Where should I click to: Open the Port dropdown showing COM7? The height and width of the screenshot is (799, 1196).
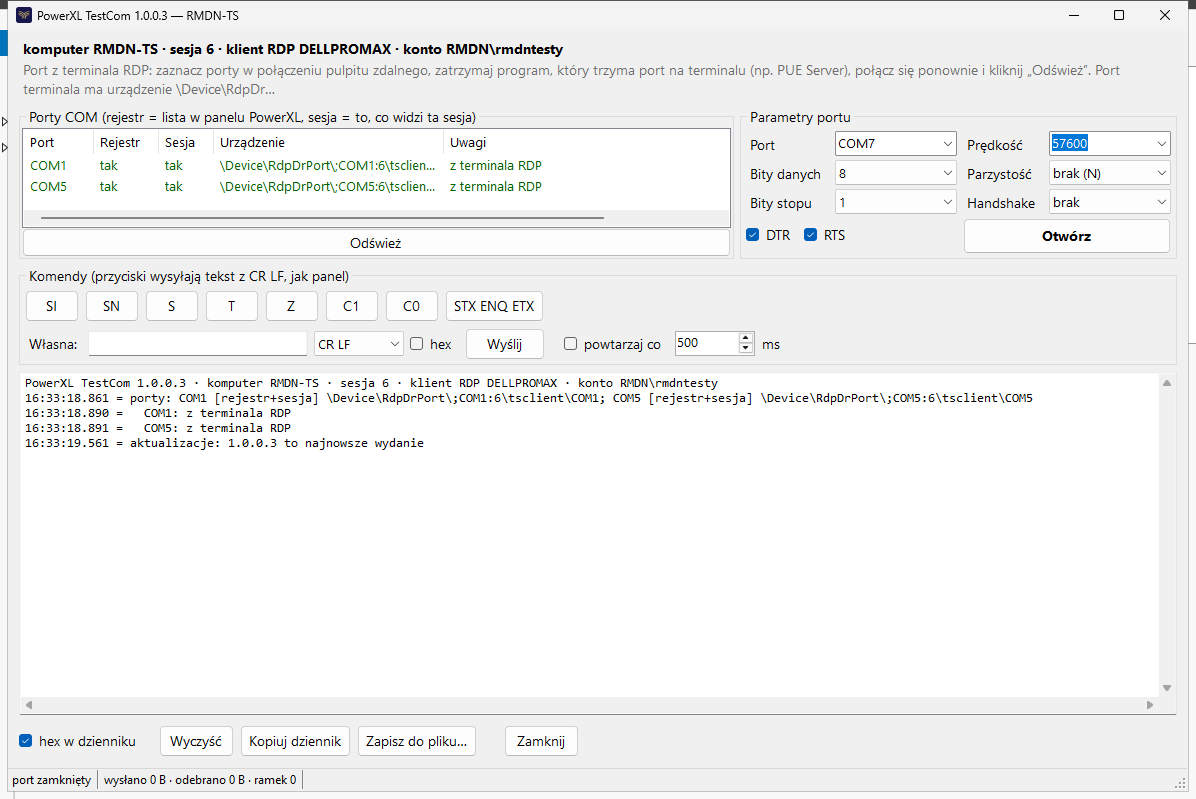(x=895, y=143)
